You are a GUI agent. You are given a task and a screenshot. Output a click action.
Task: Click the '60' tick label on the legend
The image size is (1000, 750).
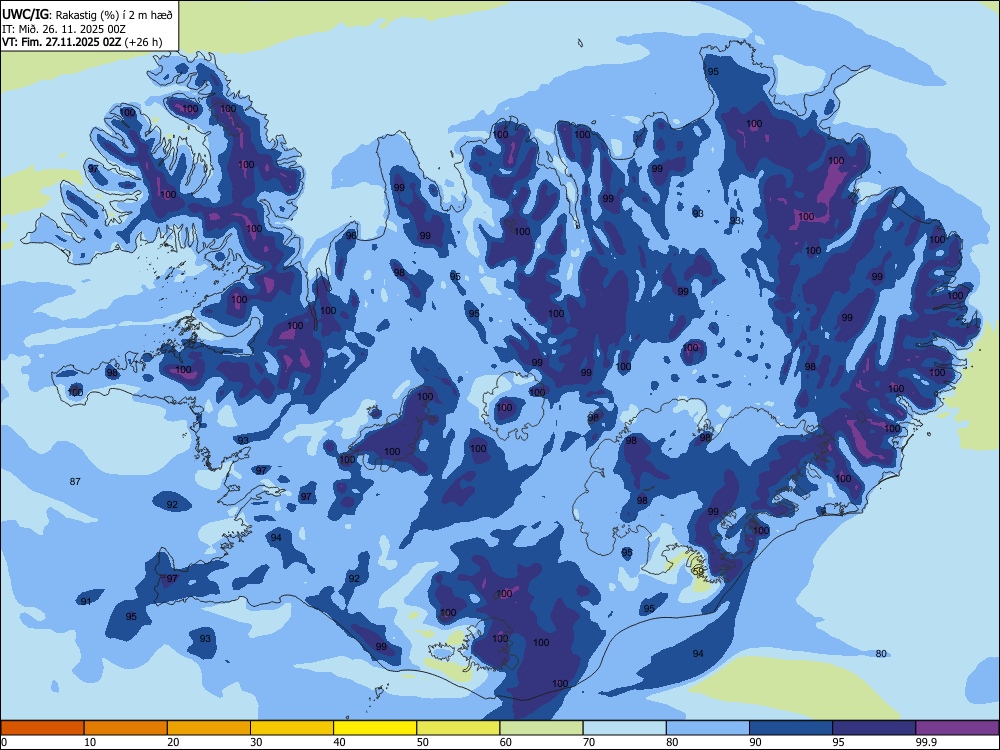pos(506,742)
